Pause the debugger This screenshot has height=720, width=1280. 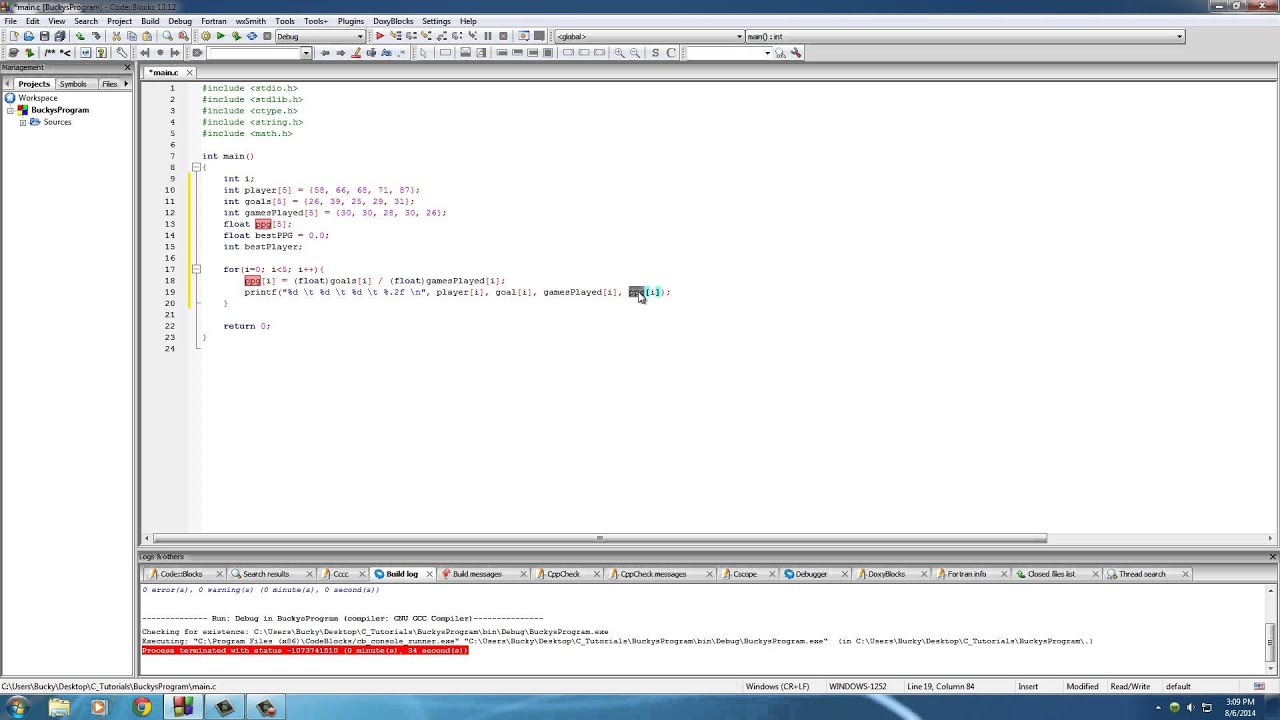pos(488,36)
